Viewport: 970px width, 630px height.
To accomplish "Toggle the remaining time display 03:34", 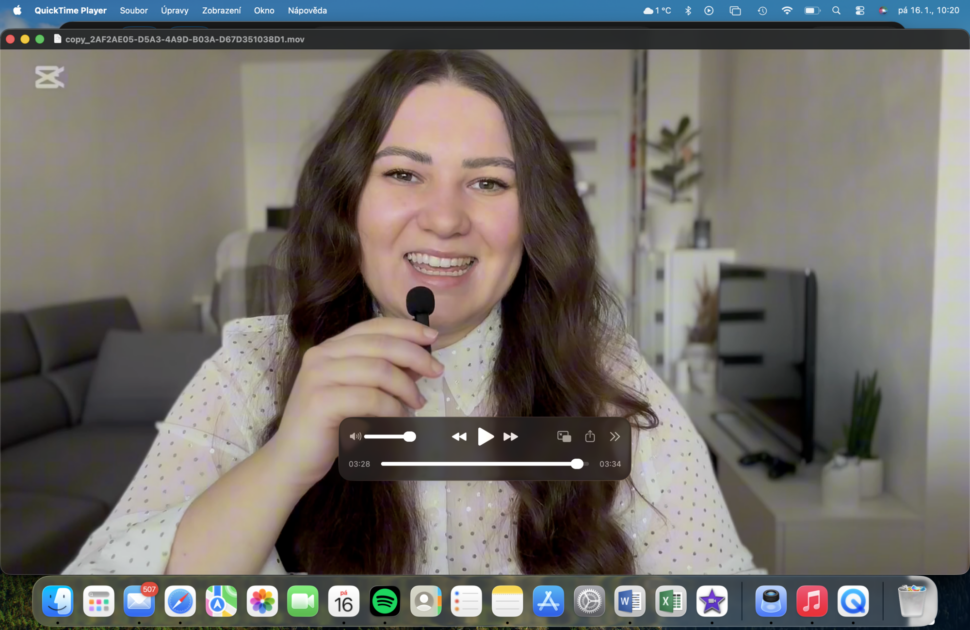I will pyautogui.click(x=610, y=464).
